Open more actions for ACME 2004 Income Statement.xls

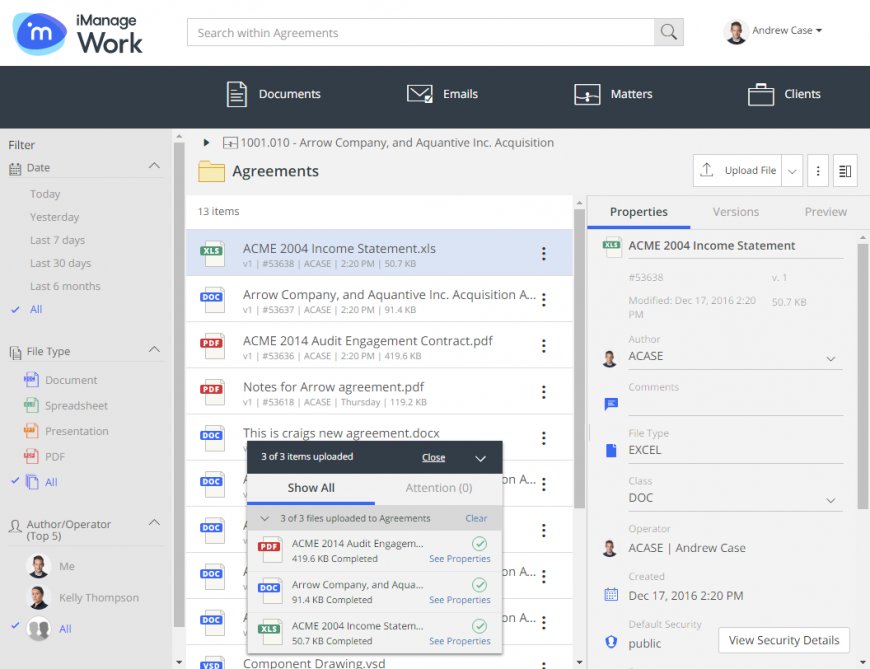(x=544, y=254)
